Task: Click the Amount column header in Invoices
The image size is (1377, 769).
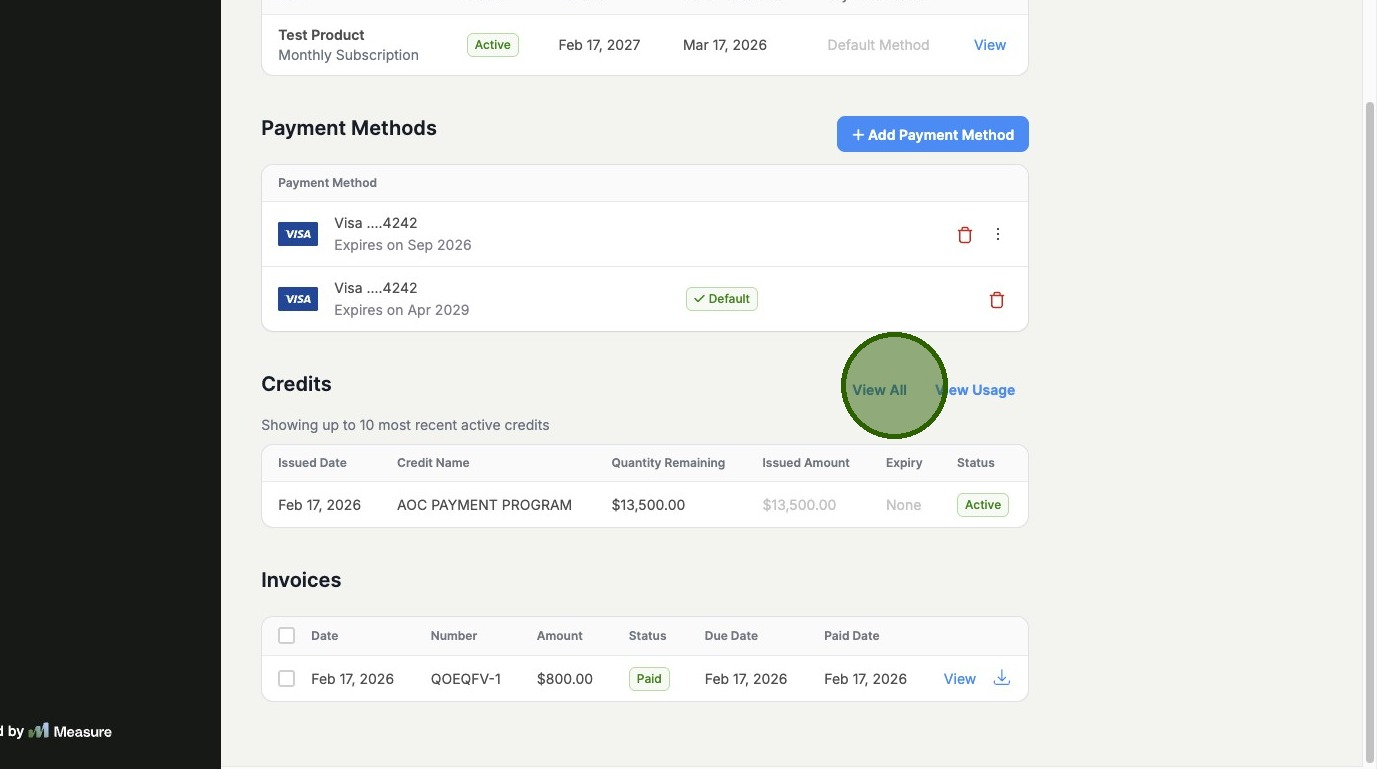Action: pyautogui.click(x=559, y=636)
